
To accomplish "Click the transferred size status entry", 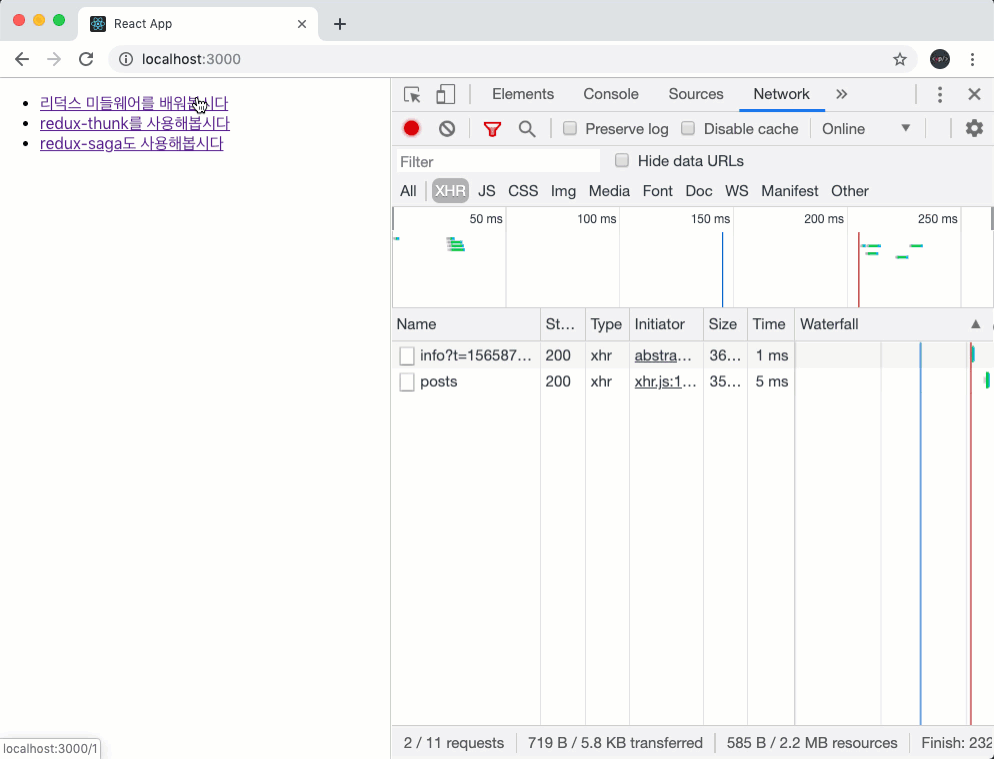I will coord(616,743).
